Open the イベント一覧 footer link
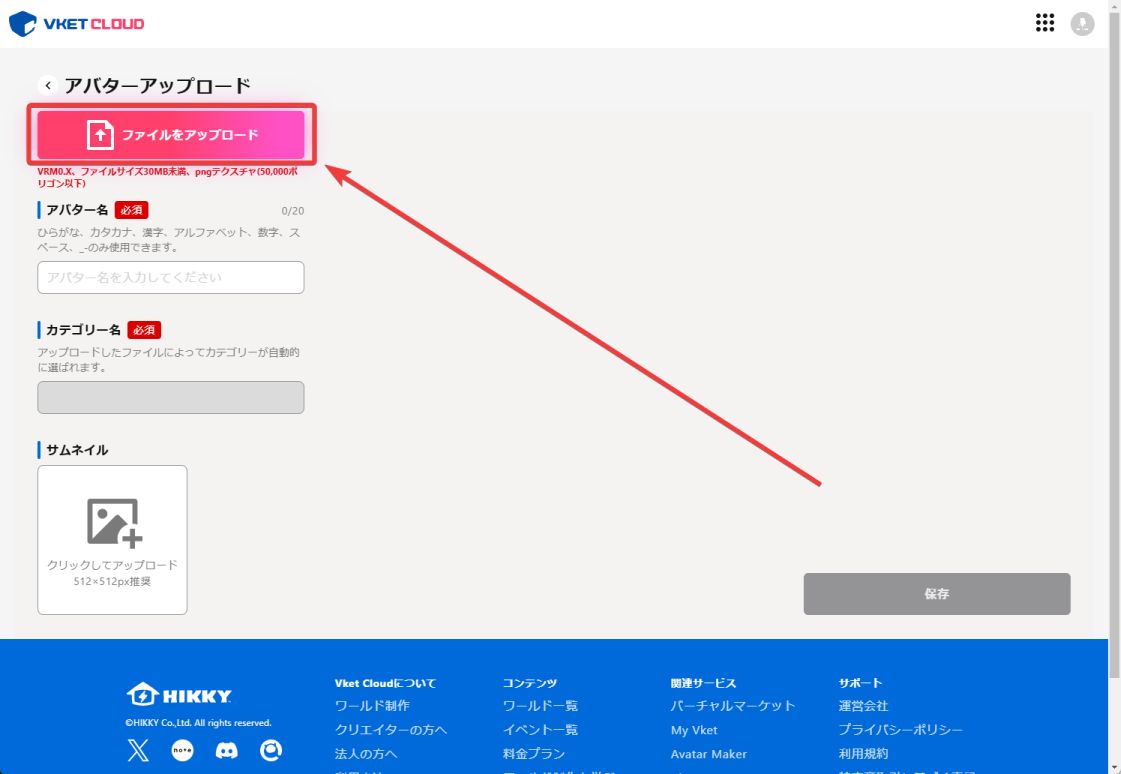Image resolution: width=1121 pixels, height=774 pixels. coord(540,730)
